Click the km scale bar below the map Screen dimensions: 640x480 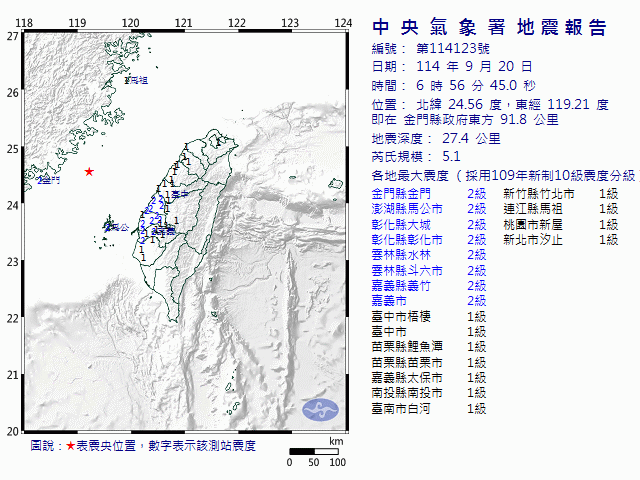click(313, 451)
